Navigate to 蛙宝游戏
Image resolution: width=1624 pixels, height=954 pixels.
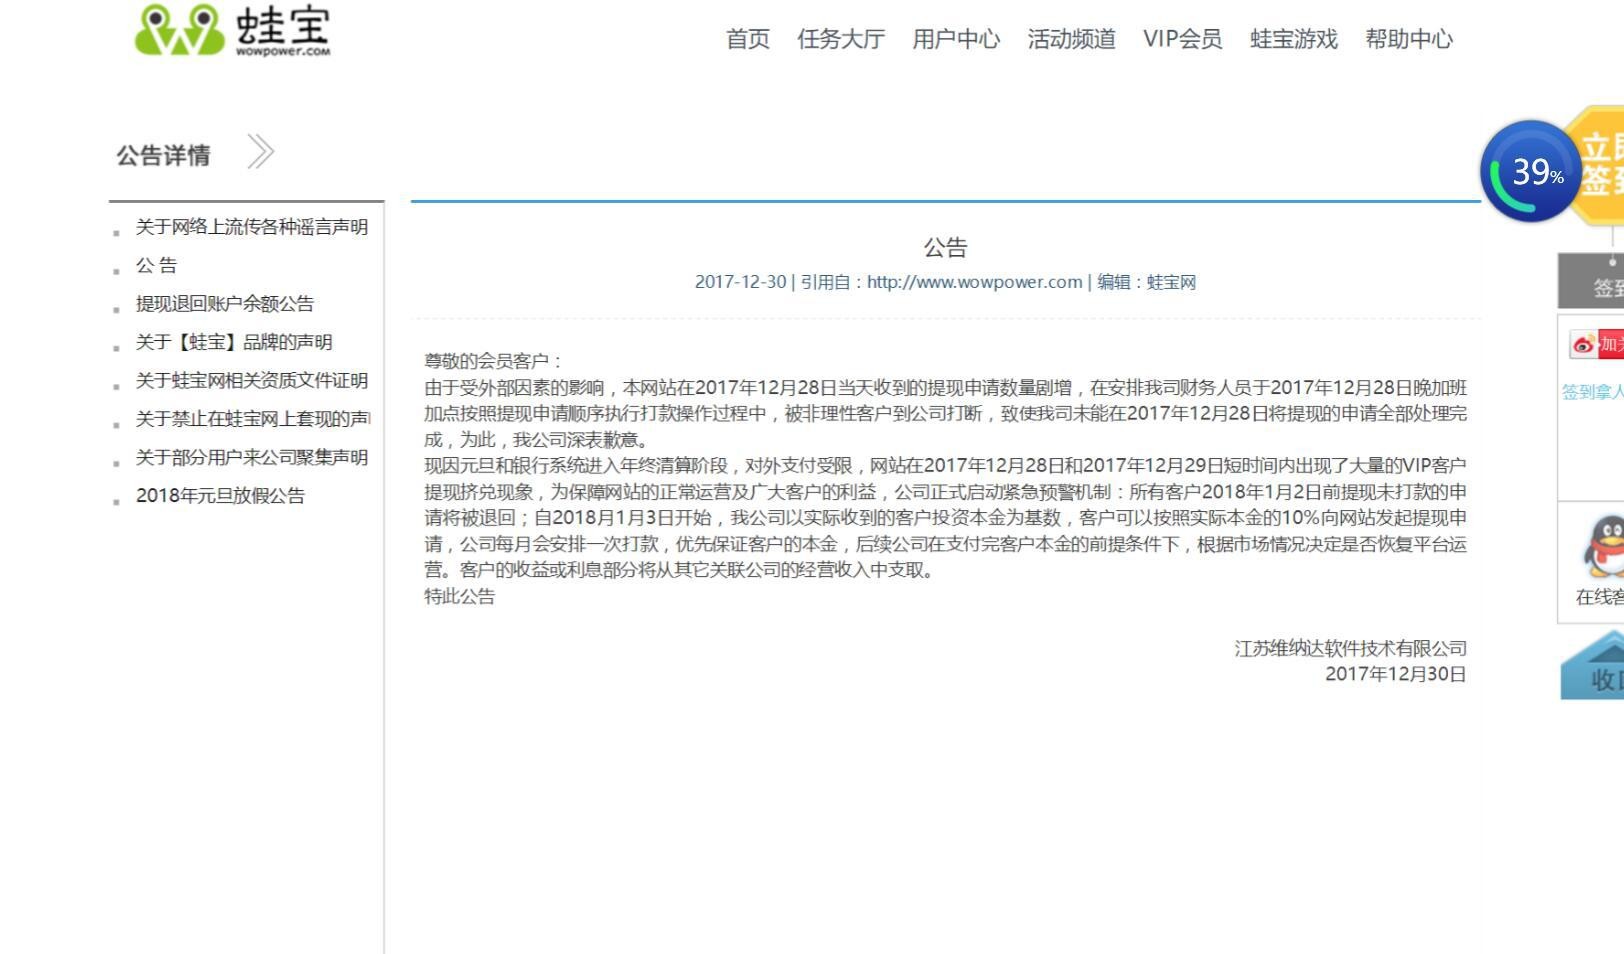click(1293, 39)
